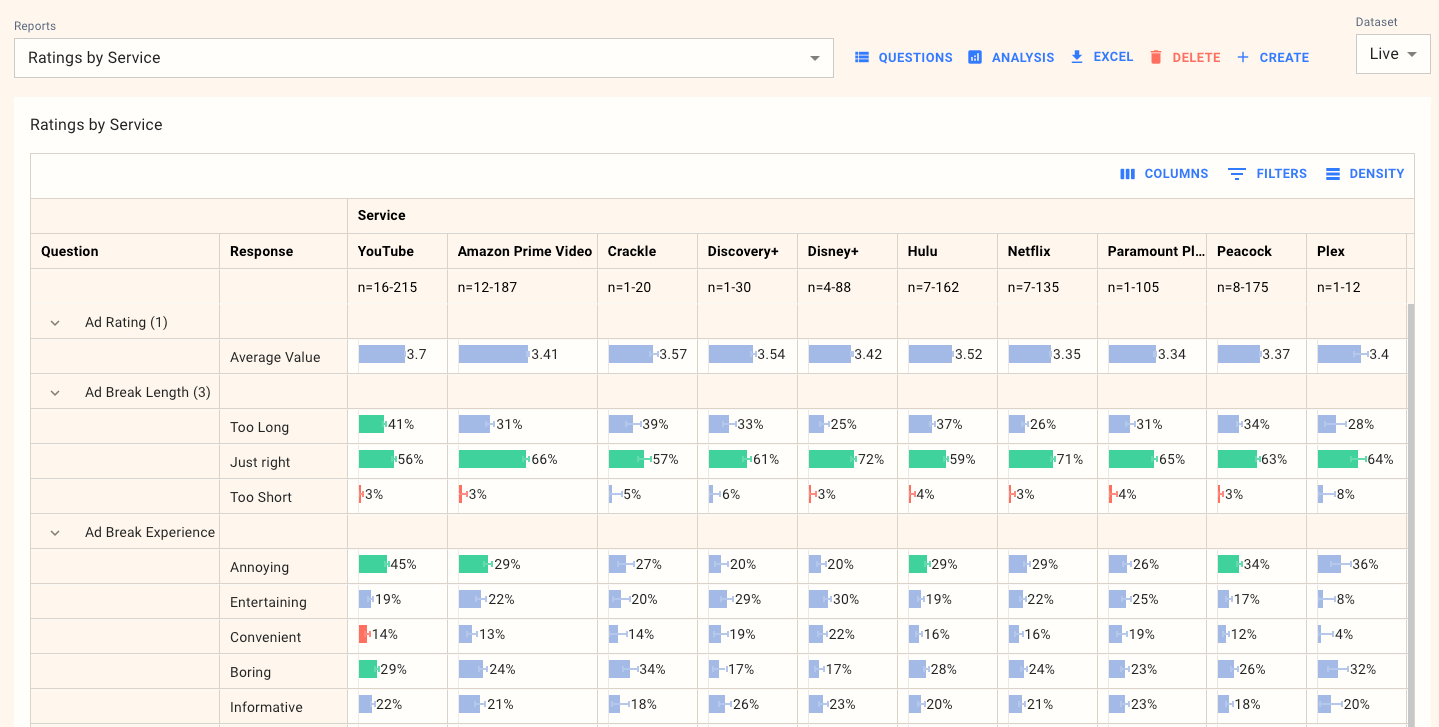
Task: Click the Just right bar for Disney+
Action: coord(830,459)
